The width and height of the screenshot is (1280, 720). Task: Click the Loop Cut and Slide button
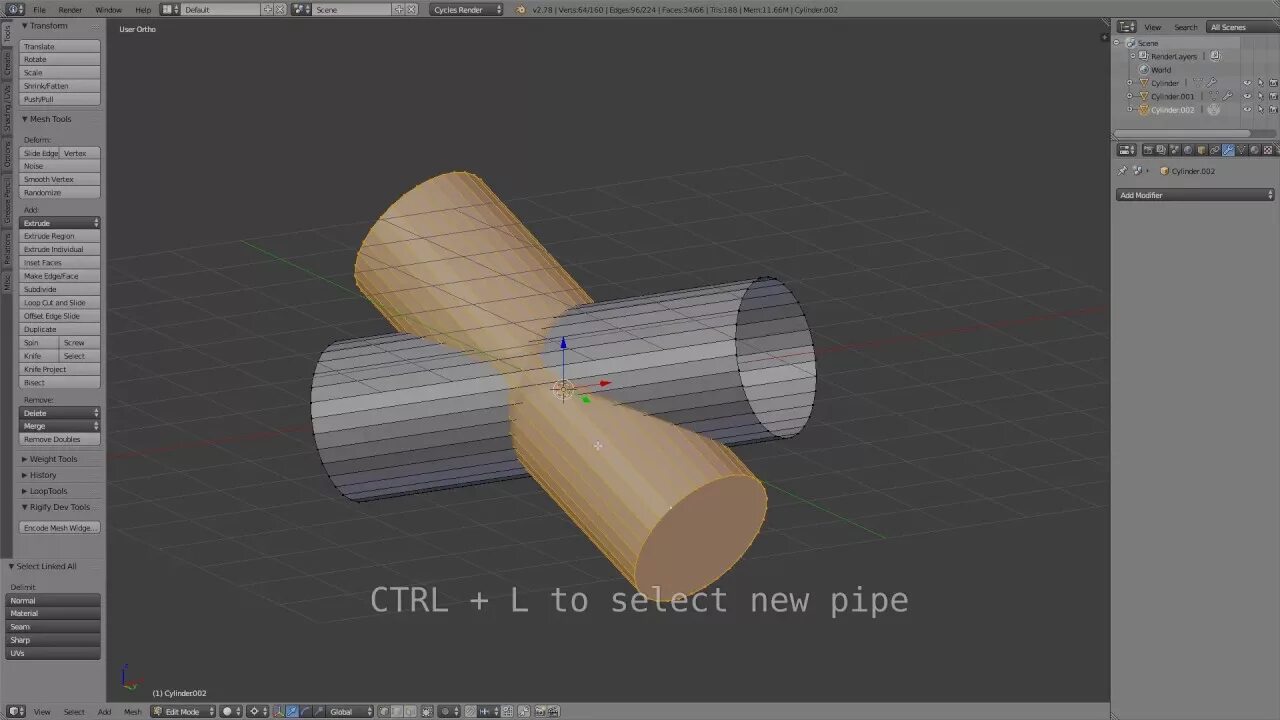tap(60, 303)
